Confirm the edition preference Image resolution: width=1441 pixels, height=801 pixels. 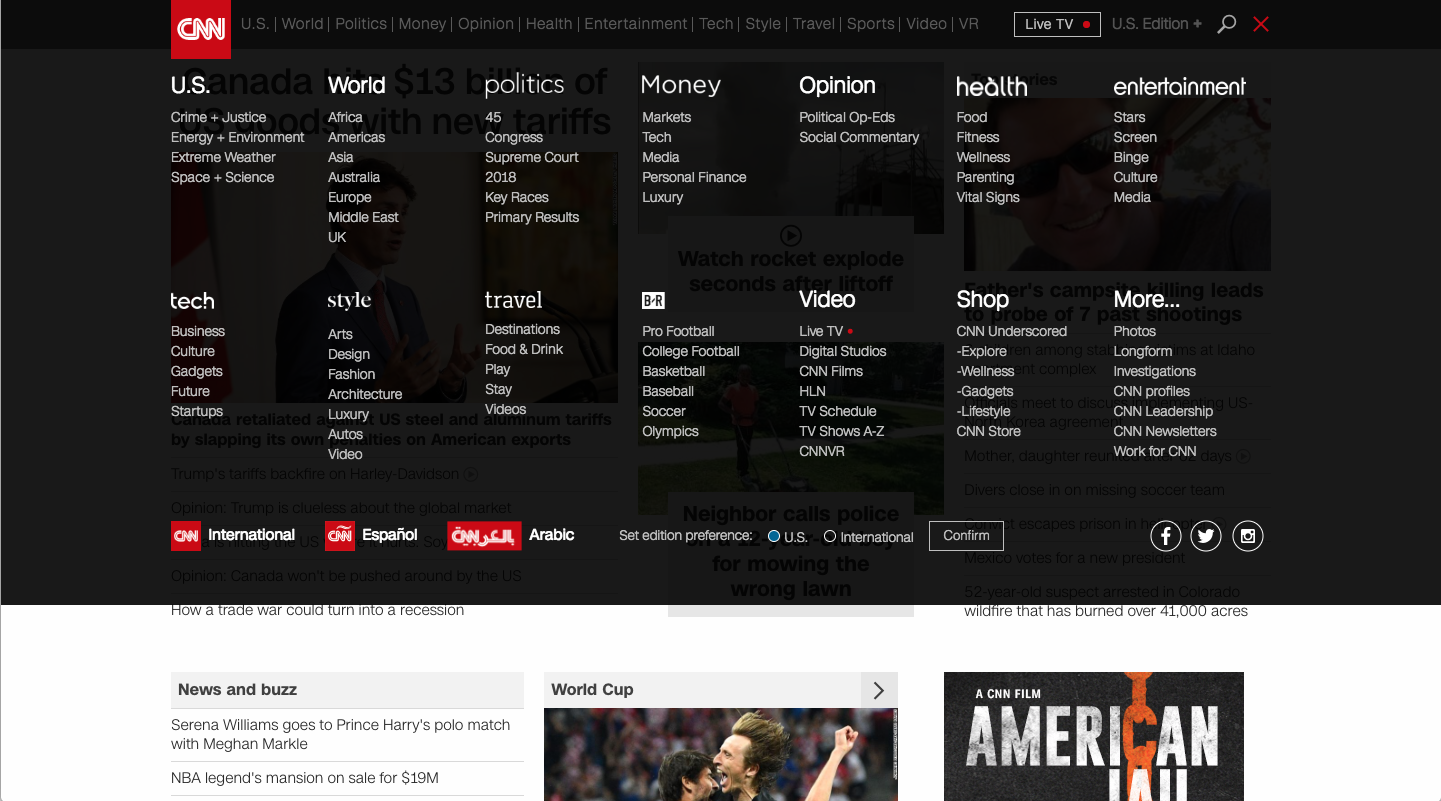click(966, 536)
